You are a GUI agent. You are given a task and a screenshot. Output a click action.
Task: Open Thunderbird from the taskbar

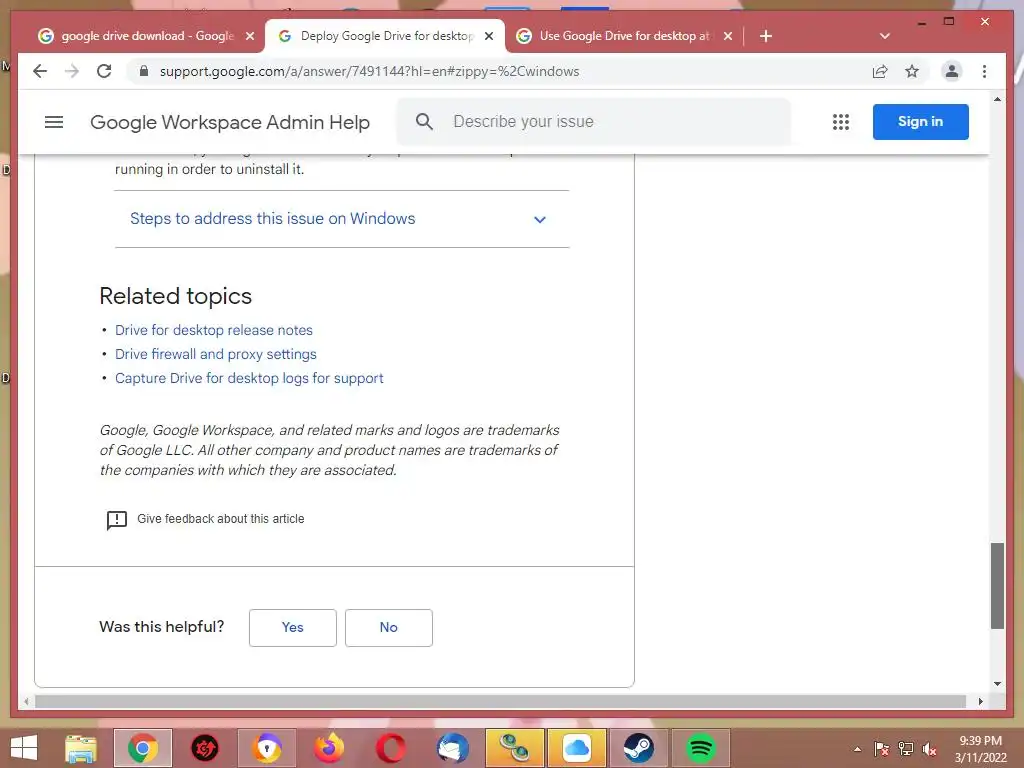[453, 748]
